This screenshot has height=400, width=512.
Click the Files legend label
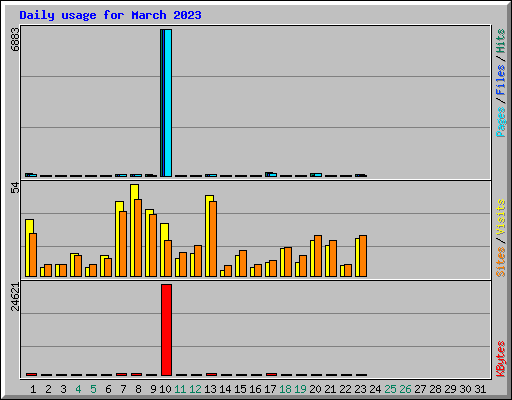(500, 80)
